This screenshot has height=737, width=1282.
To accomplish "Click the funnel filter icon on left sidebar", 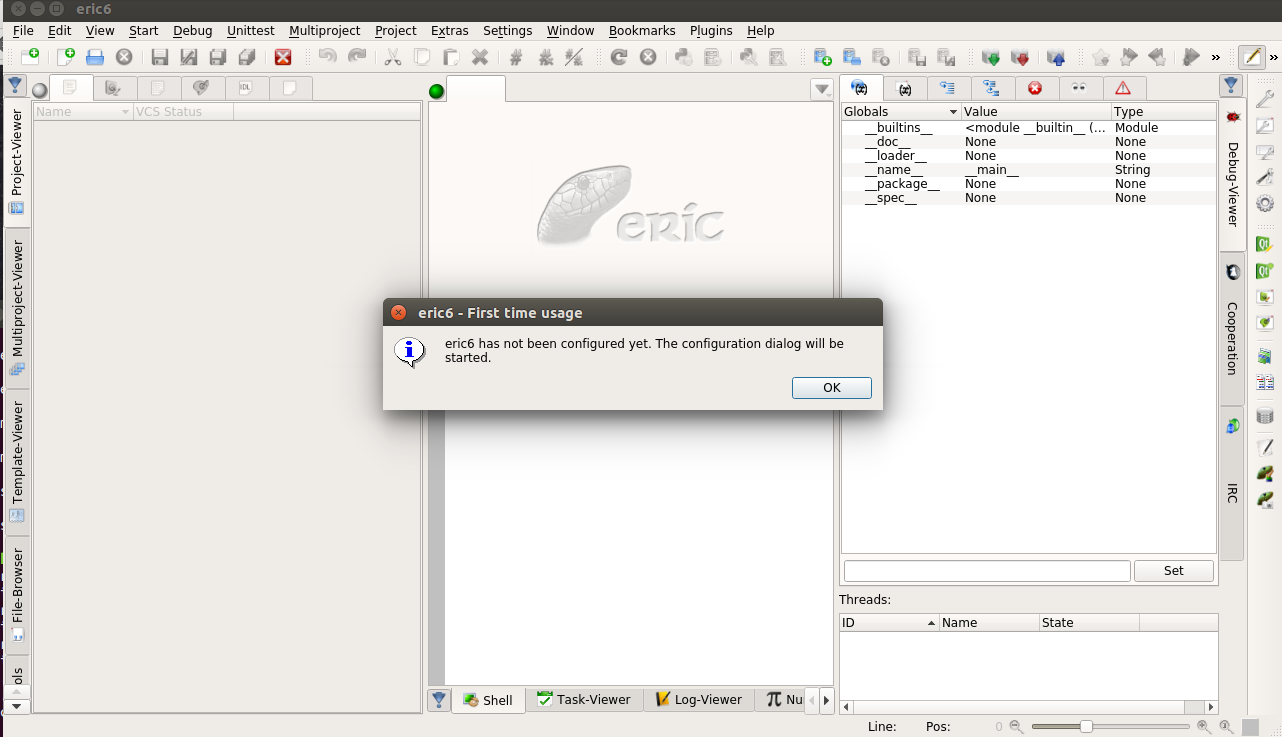I will 16,86.
